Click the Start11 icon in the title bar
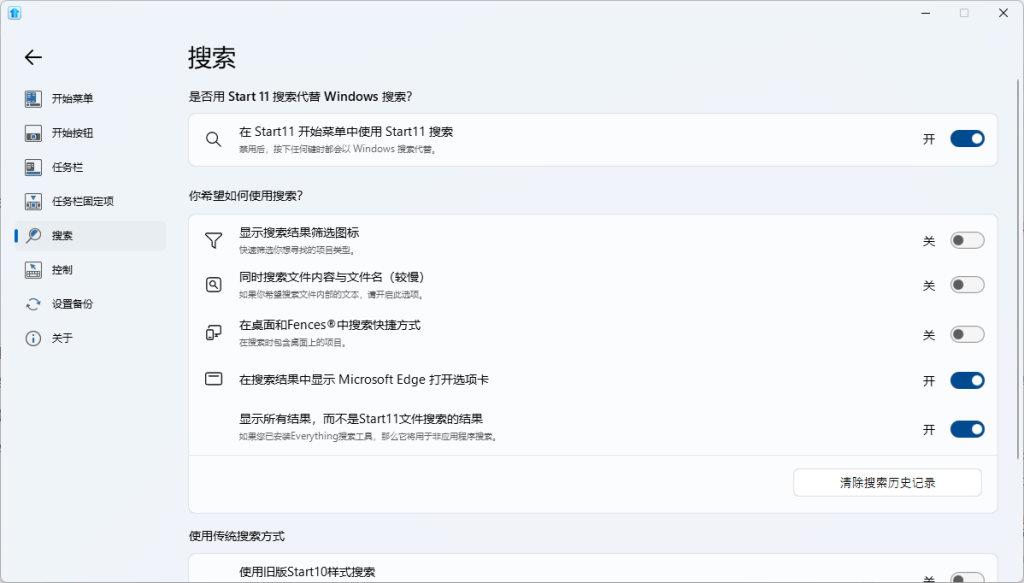Screen dimensions: 1024x583 click(x=13, y=13)
